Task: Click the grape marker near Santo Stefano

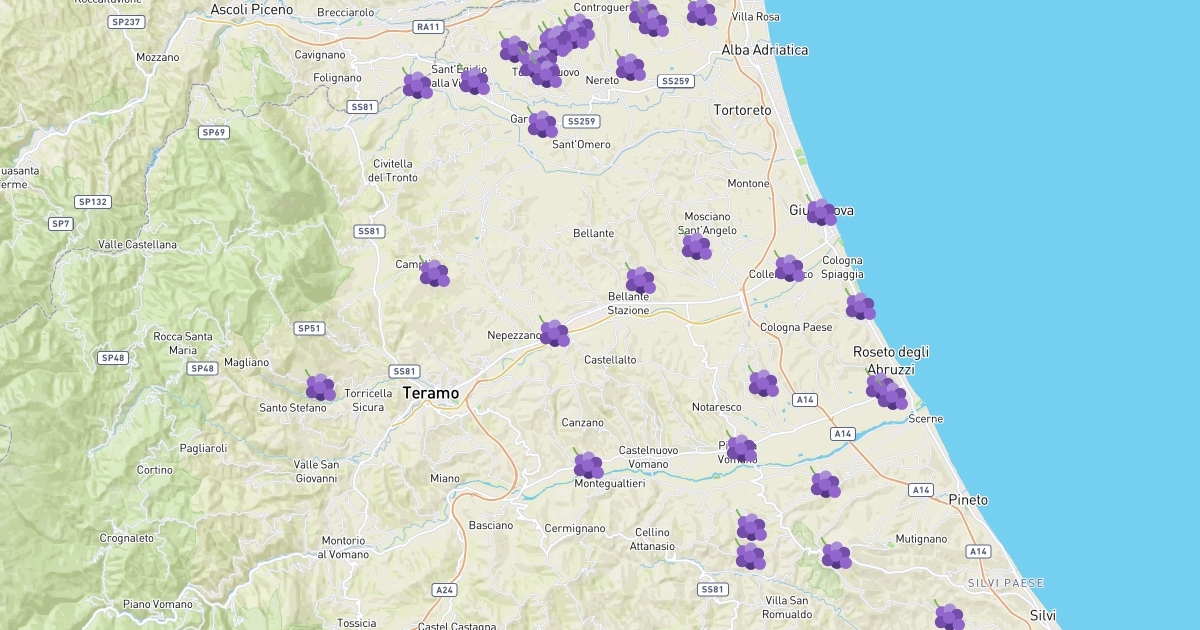Action: 320,387
